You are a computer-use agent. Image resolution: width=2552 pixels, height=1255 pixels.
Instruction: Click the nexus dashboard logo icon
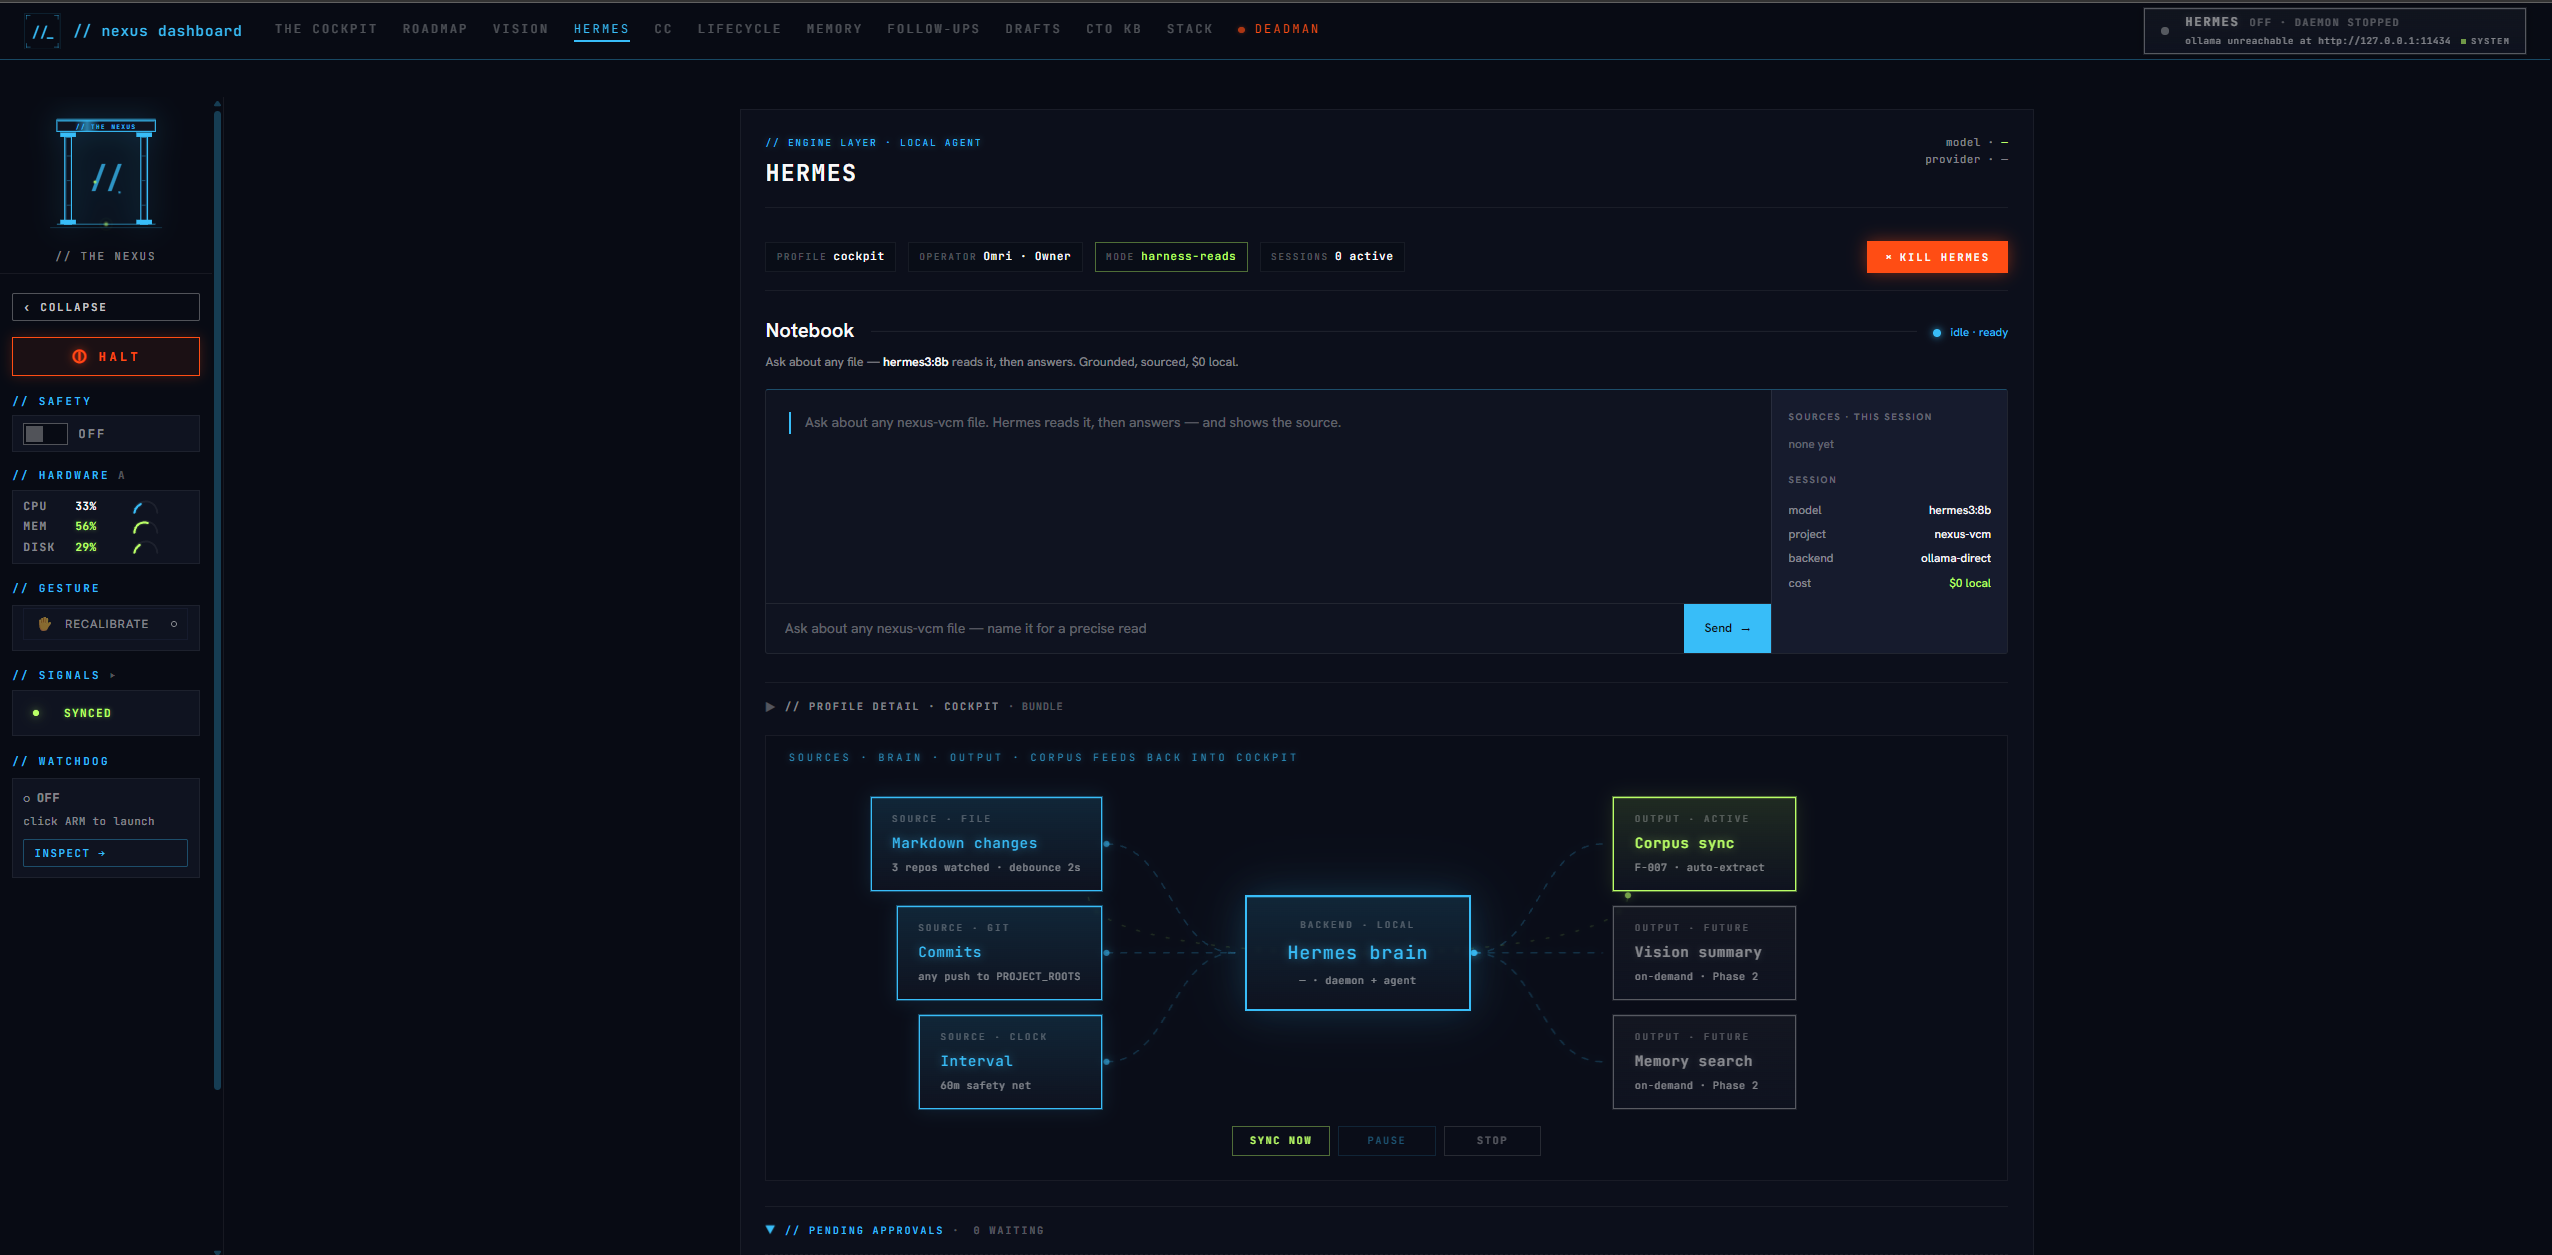42,31
